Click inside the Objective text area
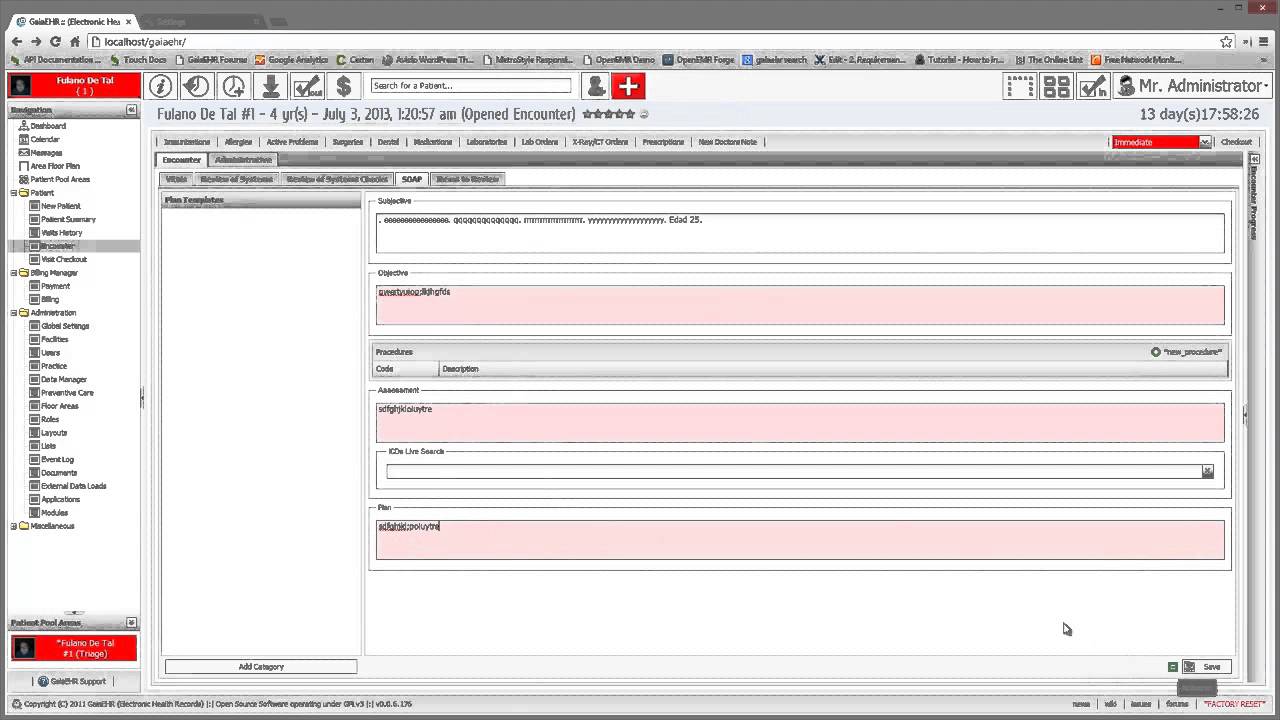The image size is (1280, 720). point(800,305)
